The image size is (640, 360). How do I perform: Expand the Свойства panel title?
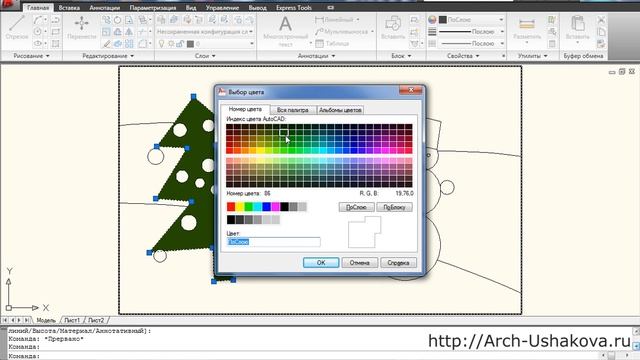463,56
